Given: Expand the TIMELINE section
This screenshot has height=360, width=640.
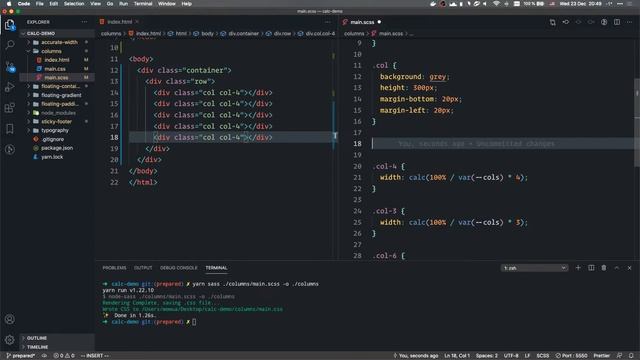Looking at the screenshot, I should (38, 347).
